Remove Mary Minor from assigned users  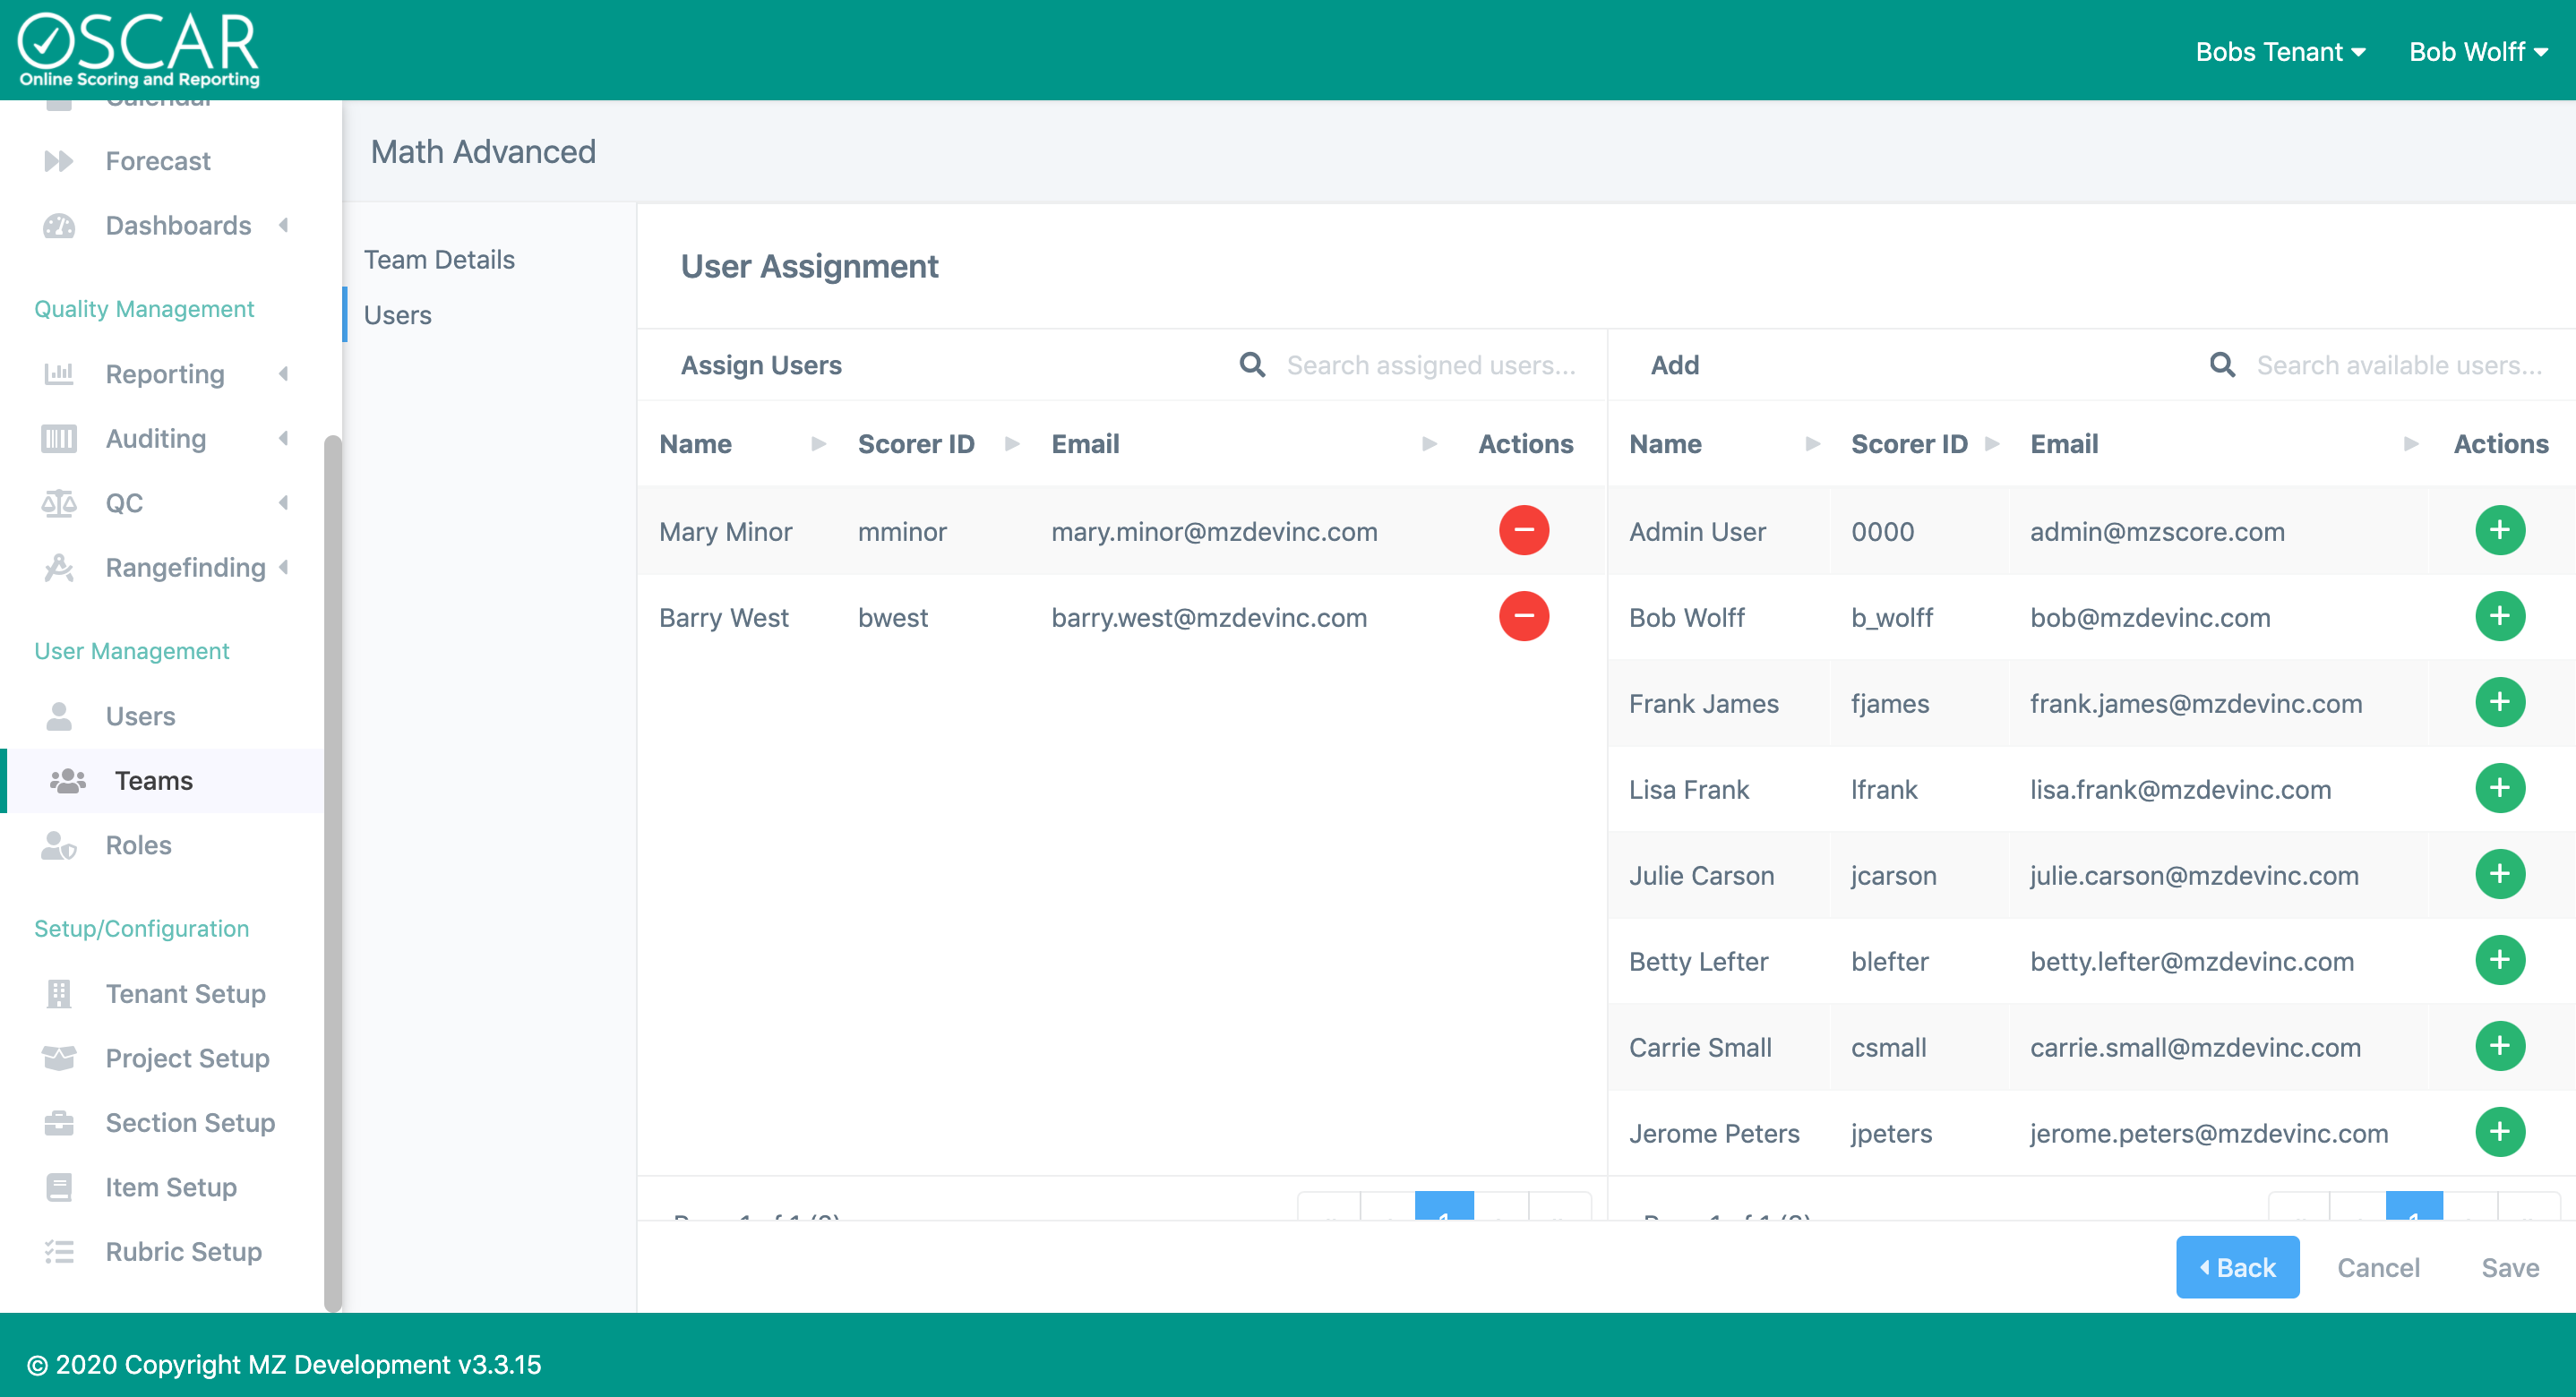coord(1523,530)
